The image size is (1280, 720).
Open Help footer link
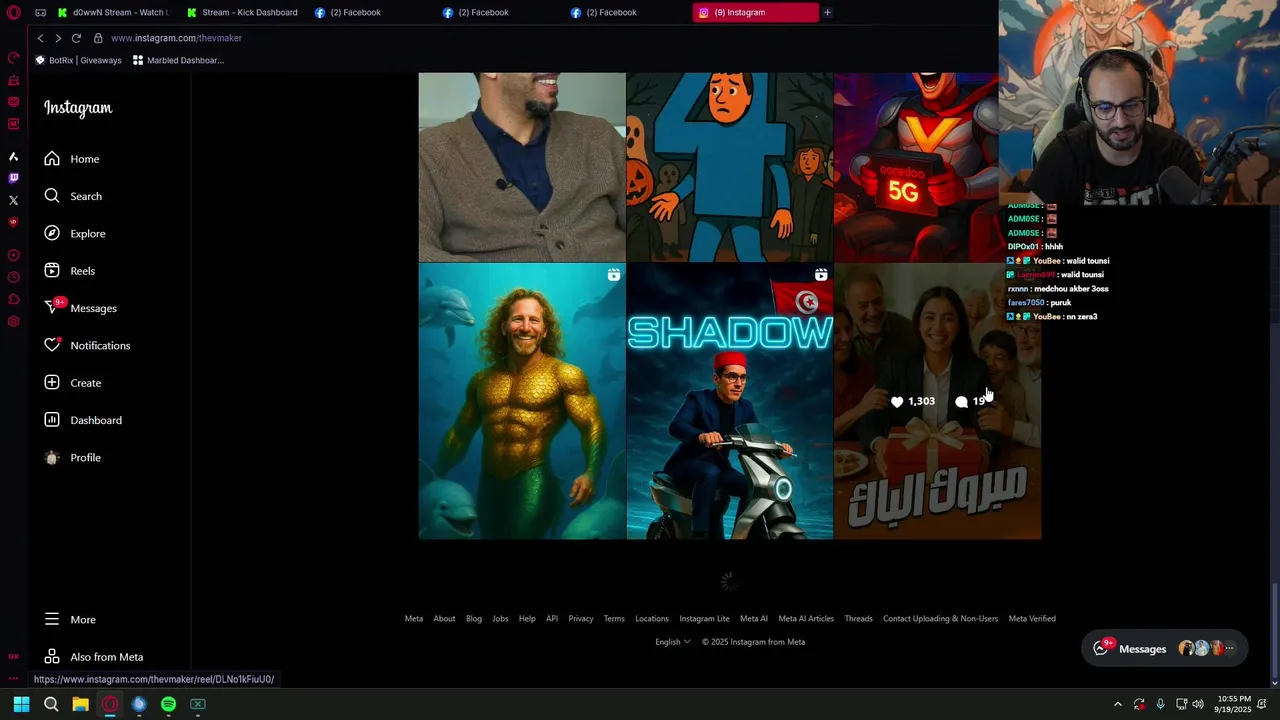pyautogui.click(x=527, y=618)
